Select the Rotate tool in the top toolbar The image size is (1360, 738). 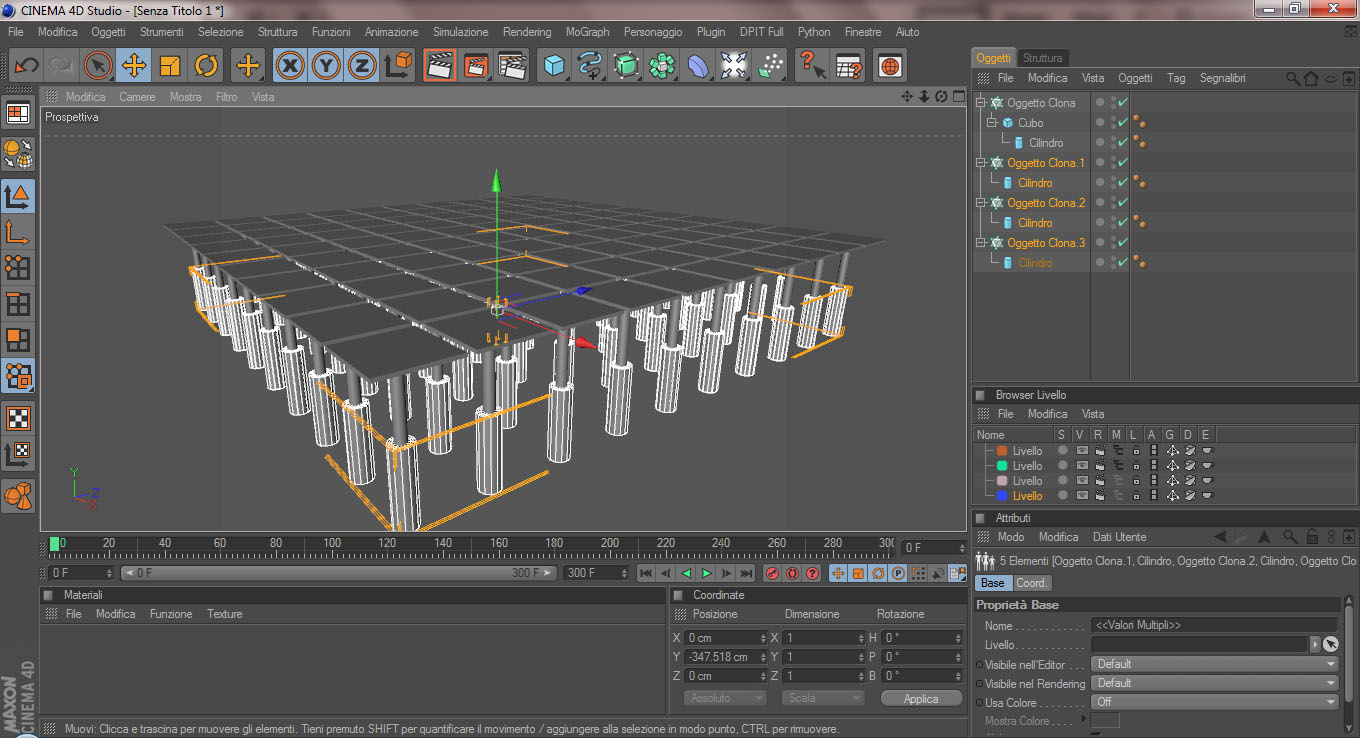pyautogui.click(x=206, y=66)
